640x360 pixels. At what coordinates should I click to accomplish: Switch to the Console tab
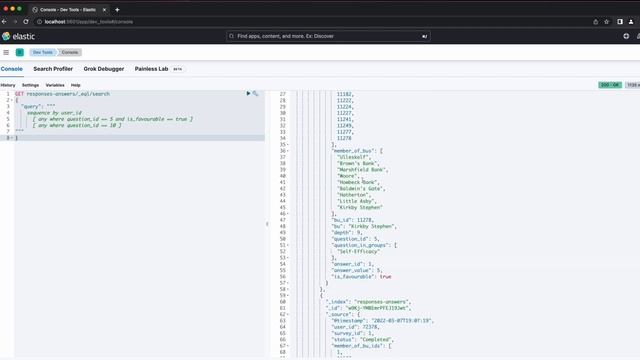coord(11,69)
